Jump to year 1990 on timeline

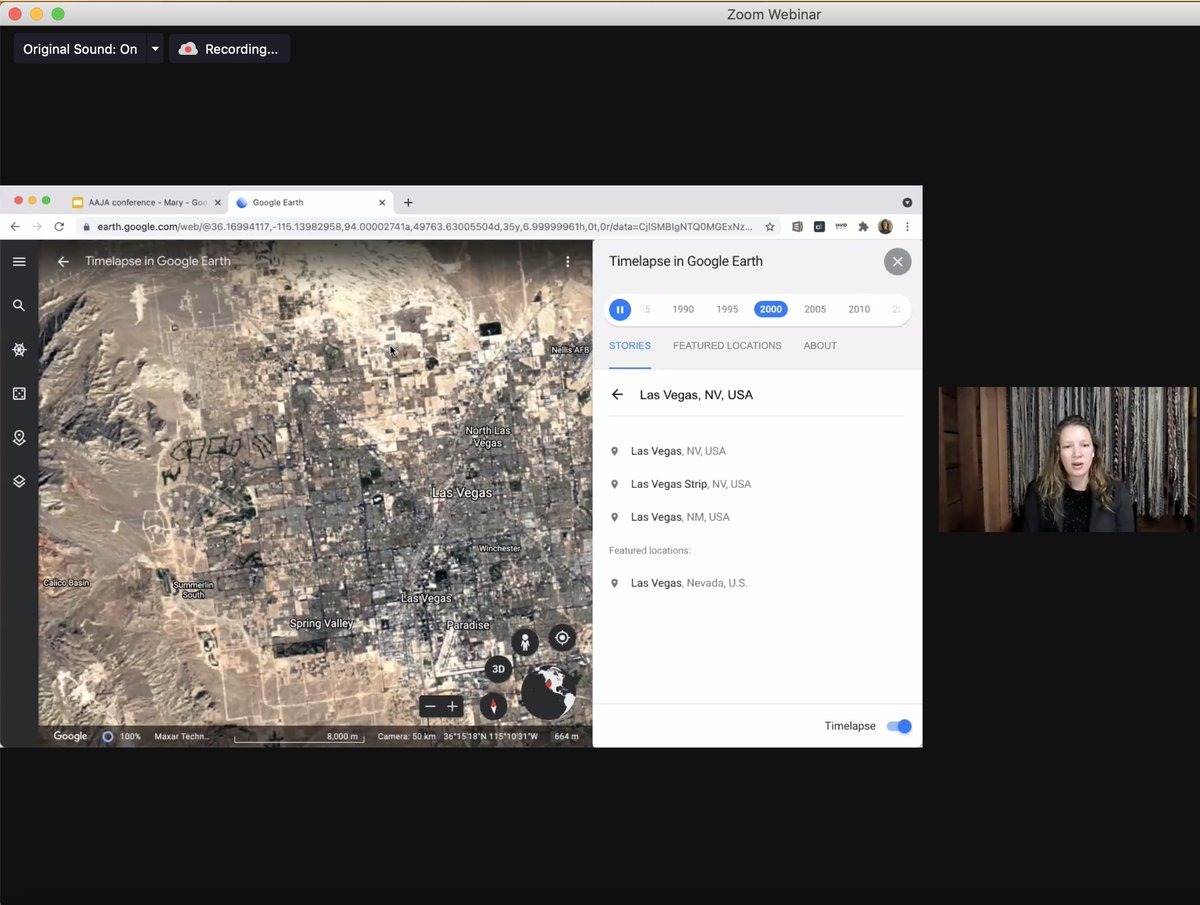pyautogui.click(x=683, y=310)
